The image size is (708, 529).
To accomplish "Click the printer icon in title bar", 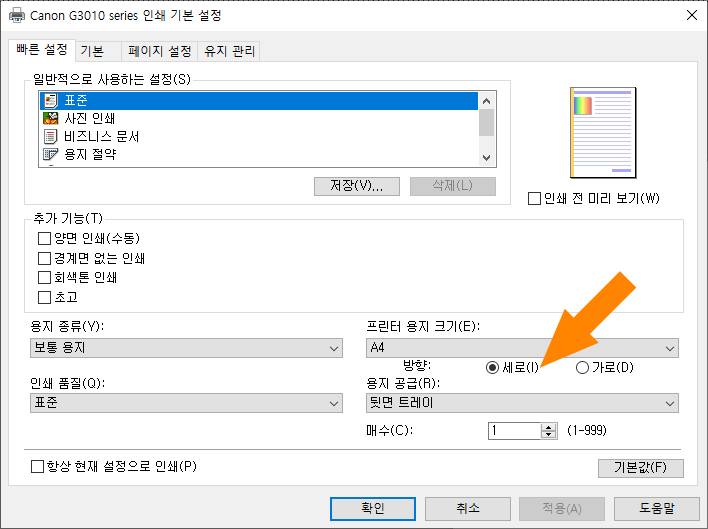I will click(17, 16).
